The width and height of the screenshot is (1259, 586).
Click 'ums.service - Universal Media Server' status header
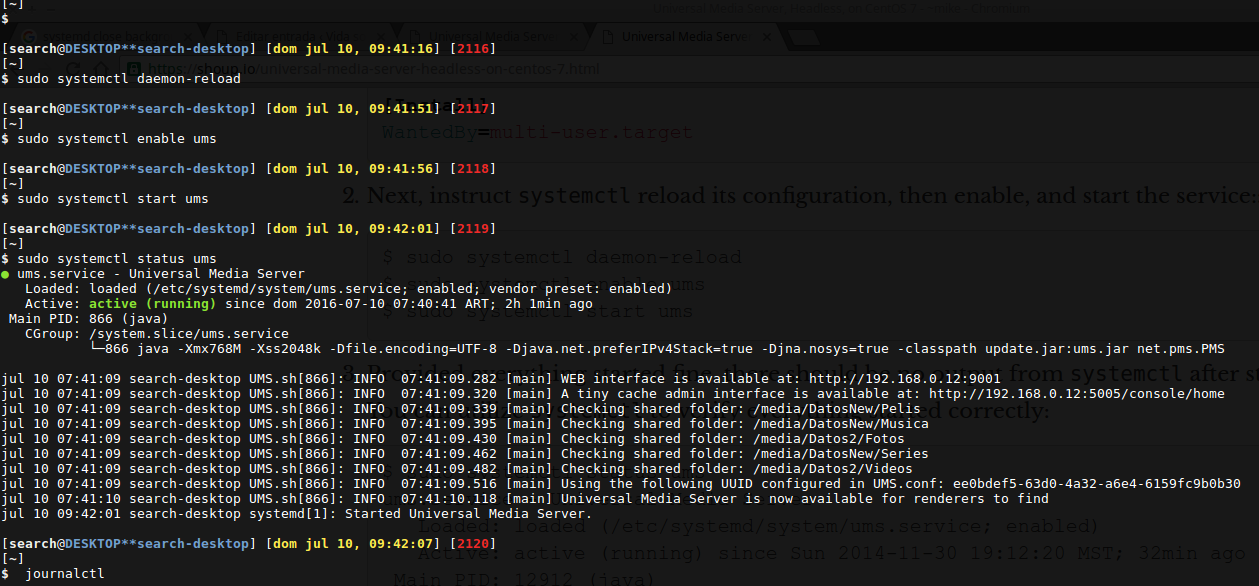[x=161, y=273]
